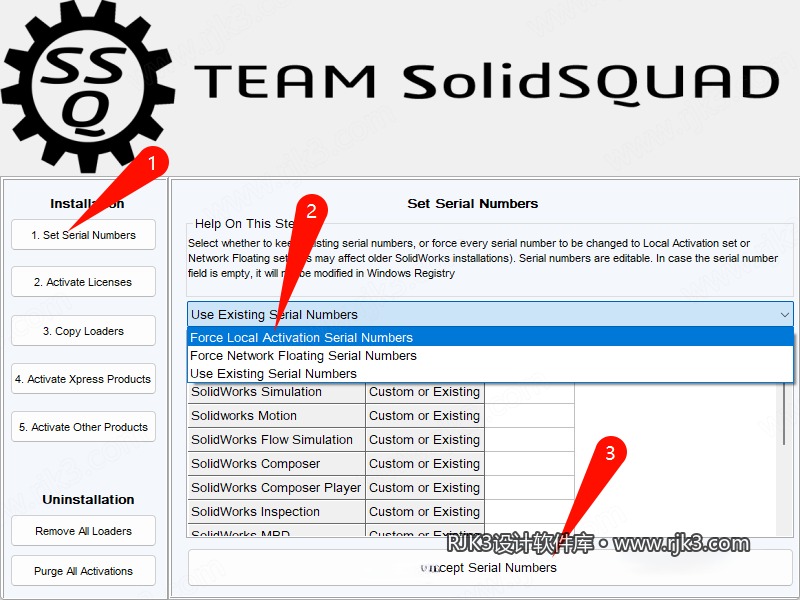Open the Activate Licenses step
800x600 pixels.
click(83, 282)
